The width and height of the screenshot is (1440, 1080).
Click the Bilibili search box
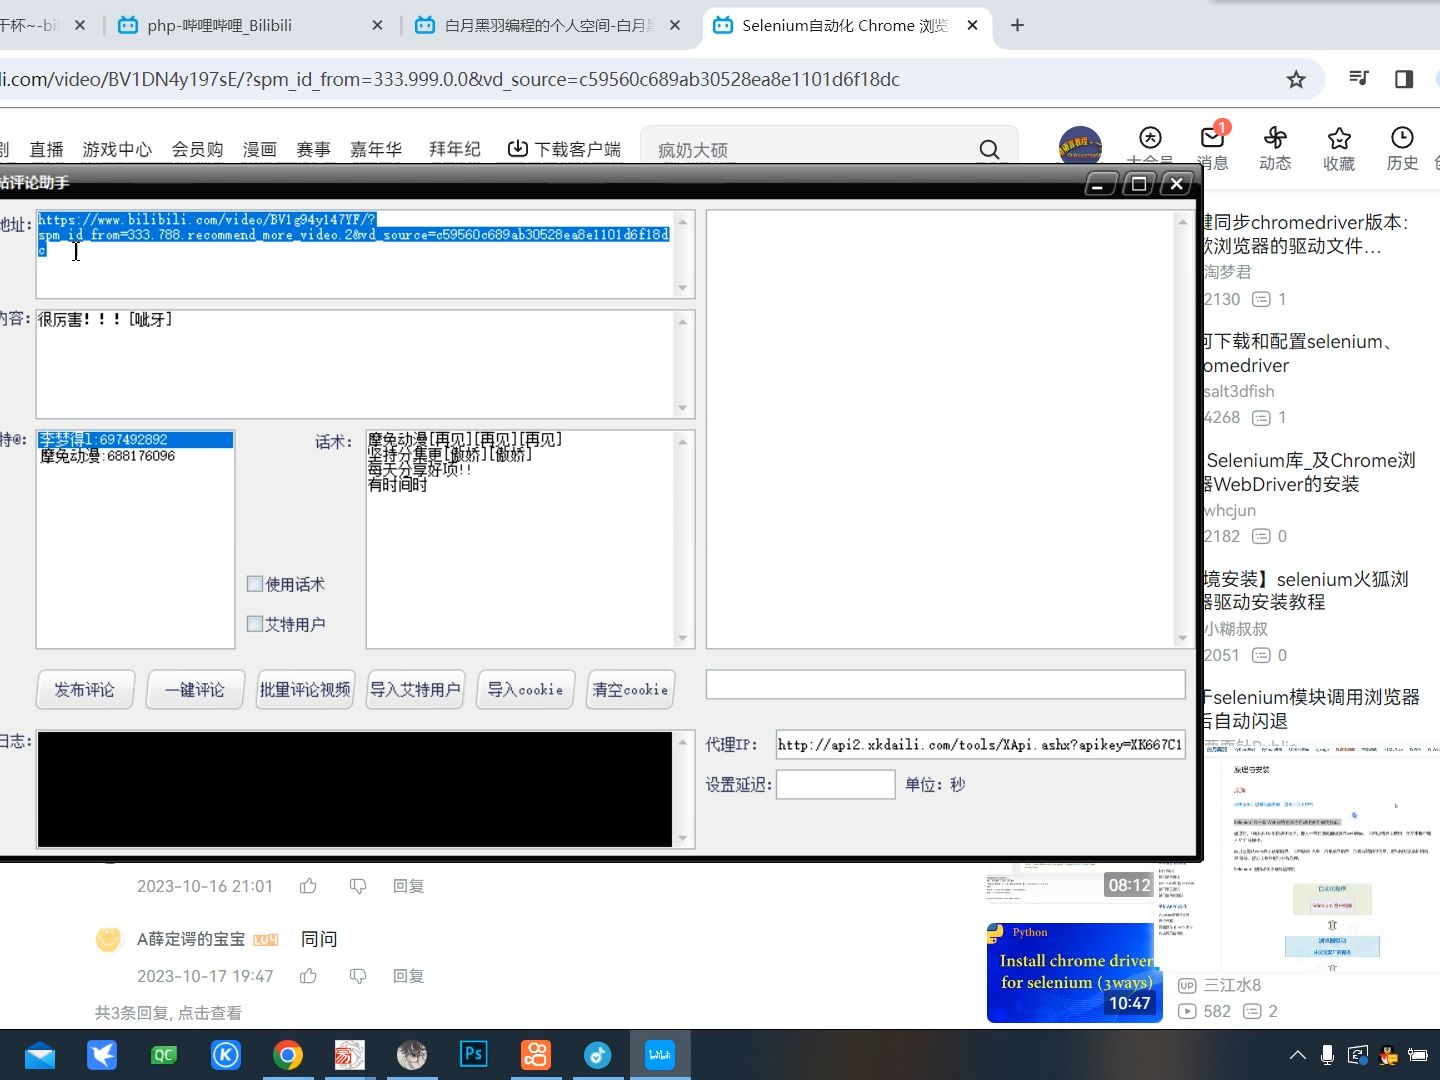(810, 150)
